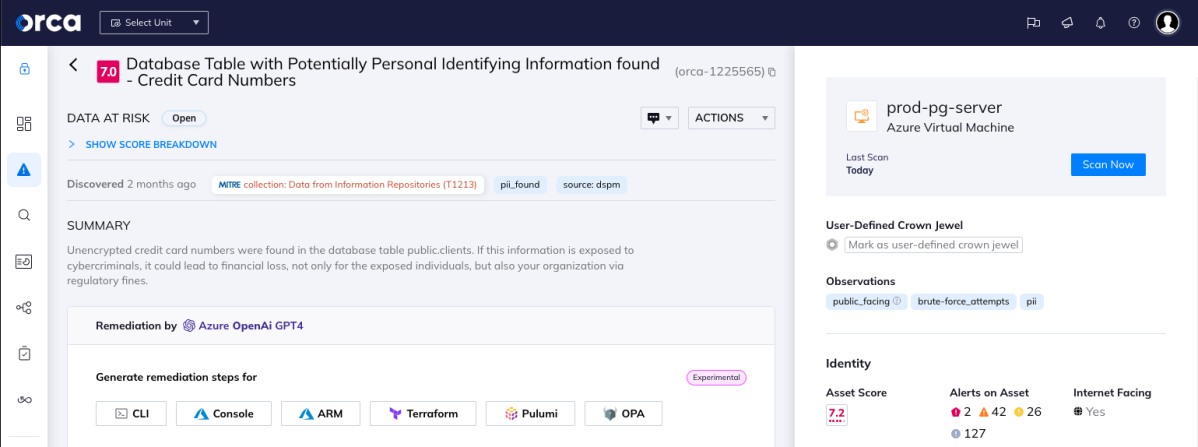Click the public_facing observation tag
Viewport: 1198px width, 447px height.
(x=865, y=302)
